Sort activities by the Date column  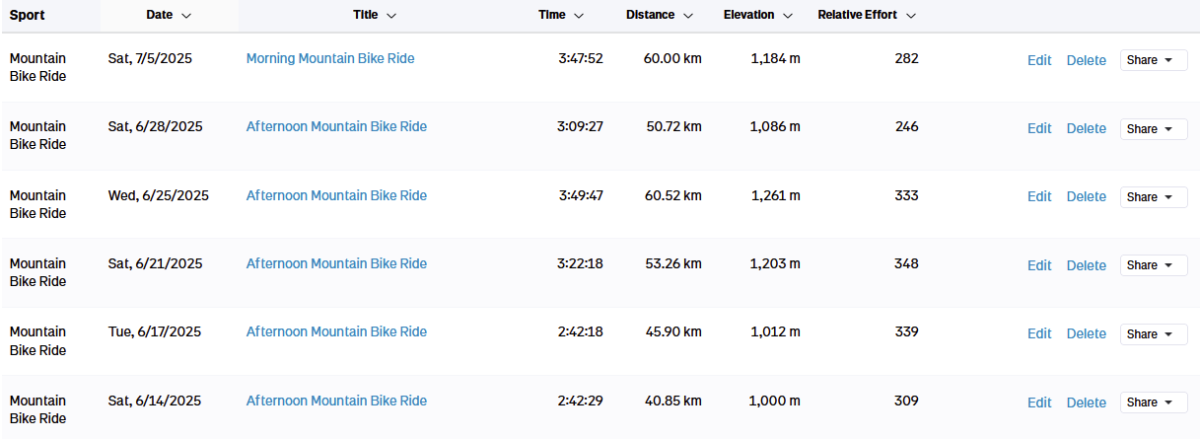[x=169, y=15]
